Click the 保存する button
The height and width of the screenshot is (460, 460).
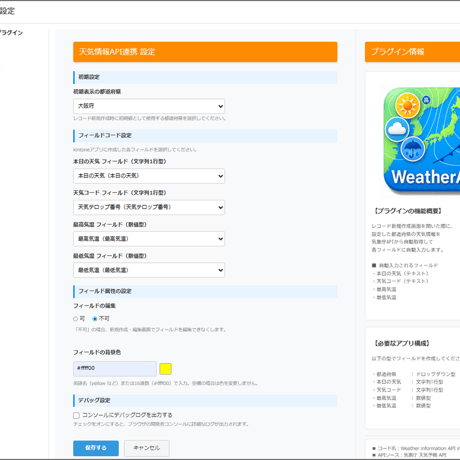(x=96, y=448)
